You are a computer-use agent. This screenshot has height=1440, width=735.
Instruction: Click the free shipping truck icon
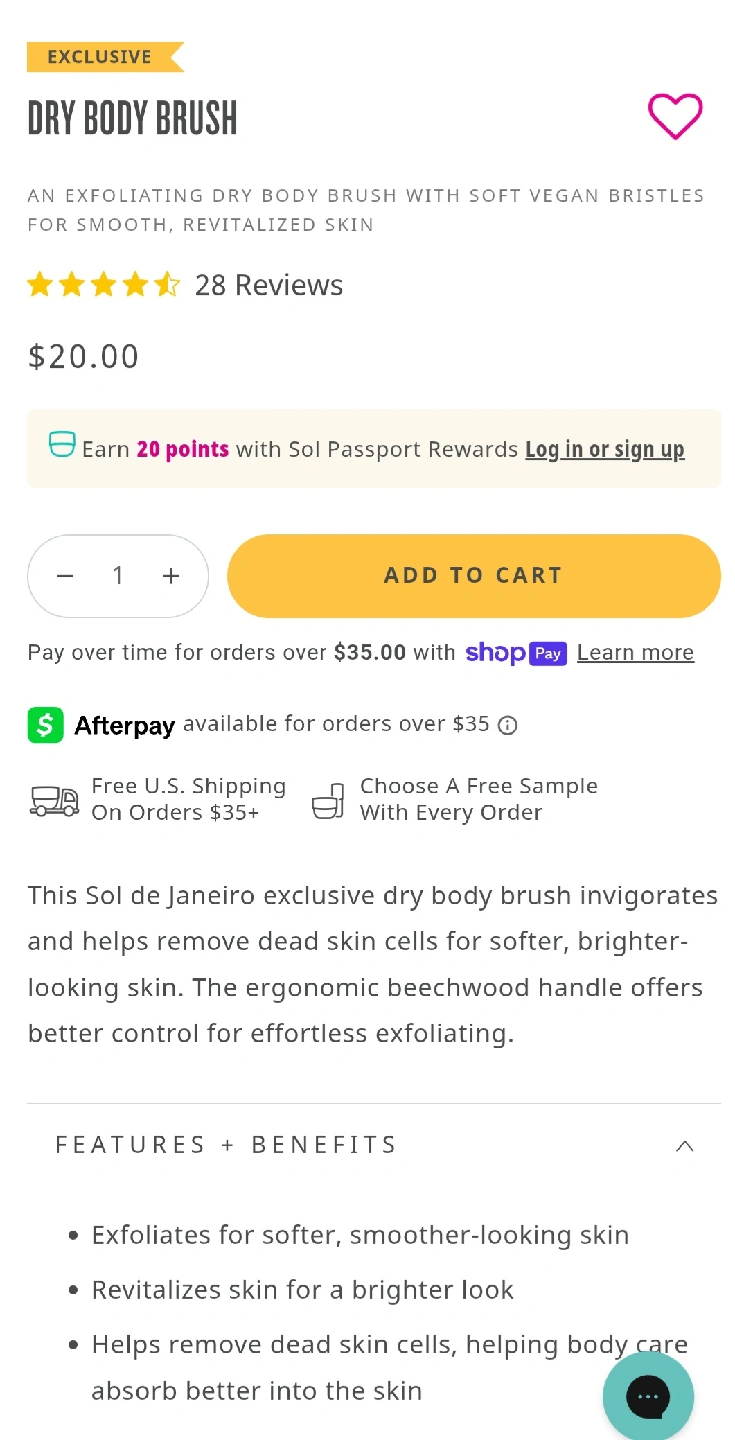pos(55,800)
